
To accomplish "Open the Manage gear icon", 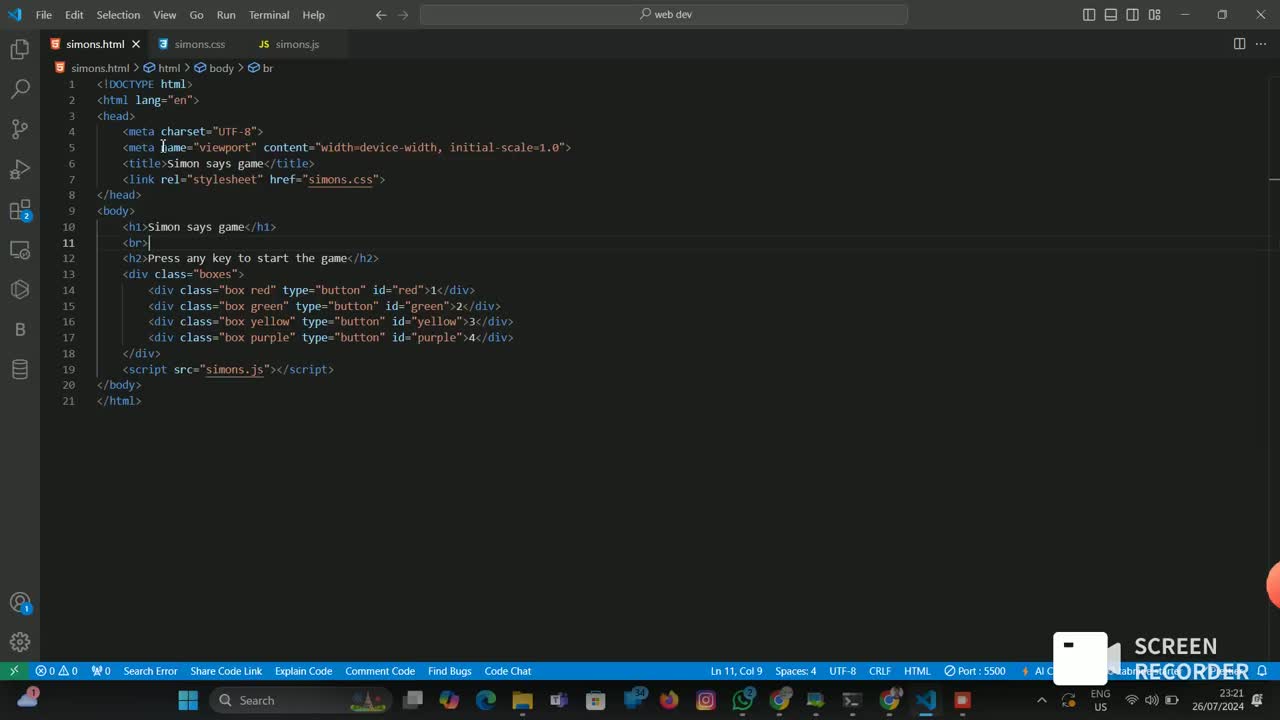I will tap(20, 642).
